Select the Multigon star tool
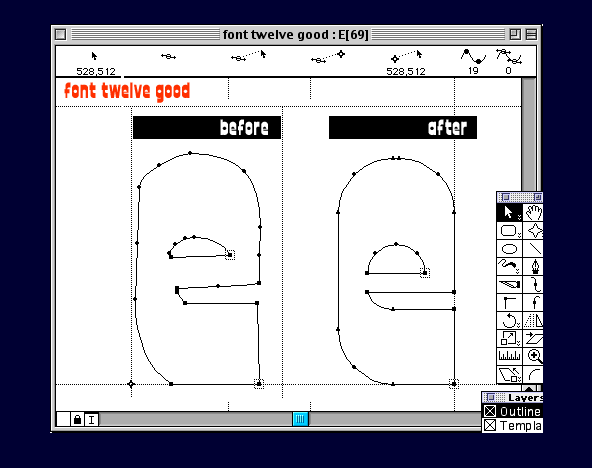This screenshot has width=592, height=468. [534, 231]
